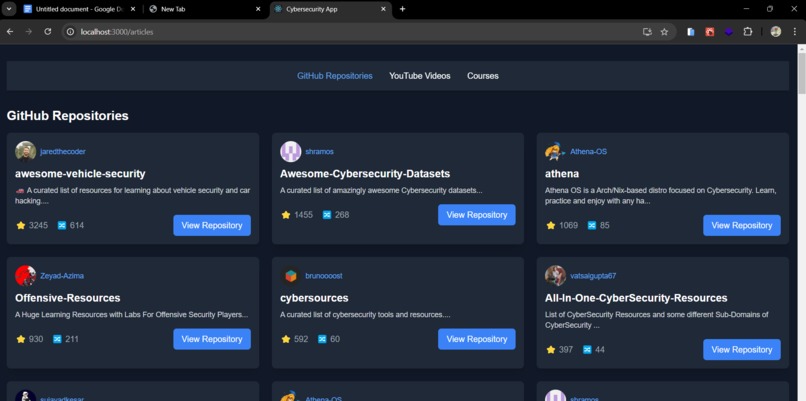
Task: View site information icon beside localhost
Action: (71, 32)
